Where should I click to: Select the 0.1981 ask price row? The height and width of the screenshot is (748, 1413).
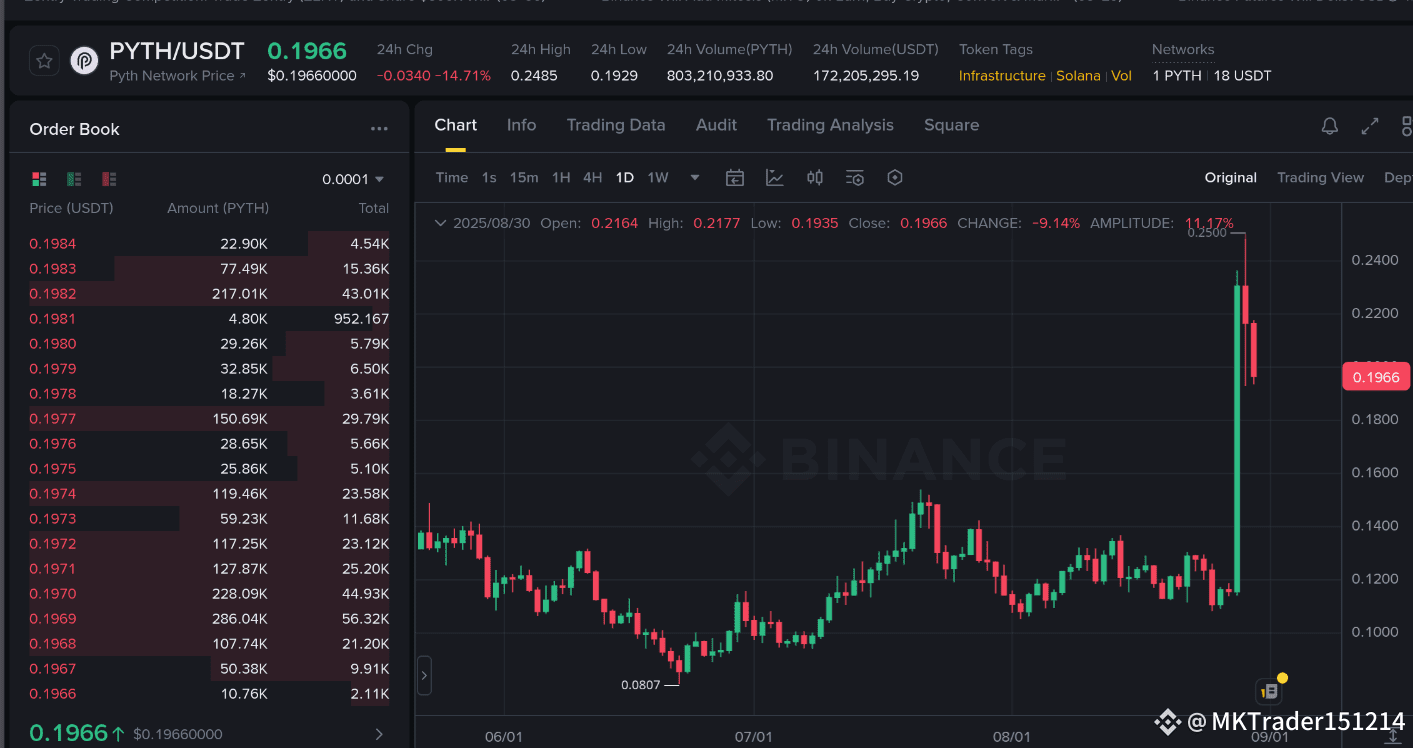point(209,319)
